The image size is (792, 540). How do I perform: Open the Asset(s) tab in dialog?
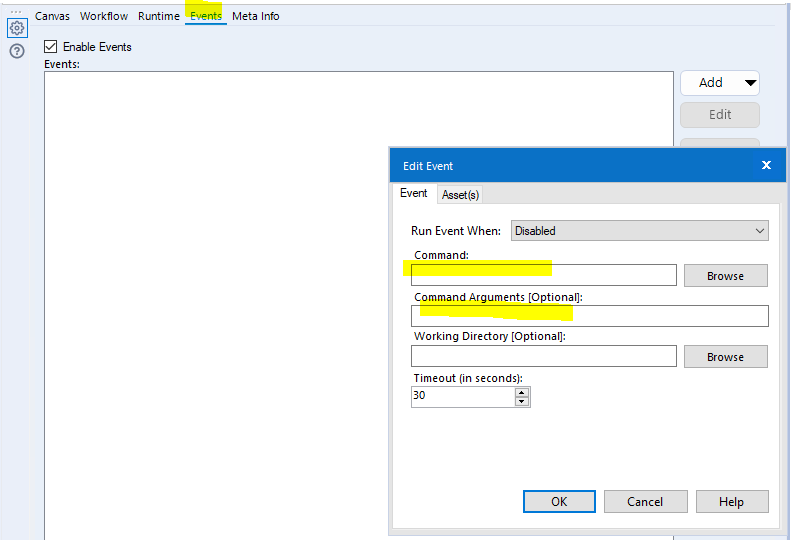pos(460,195)
